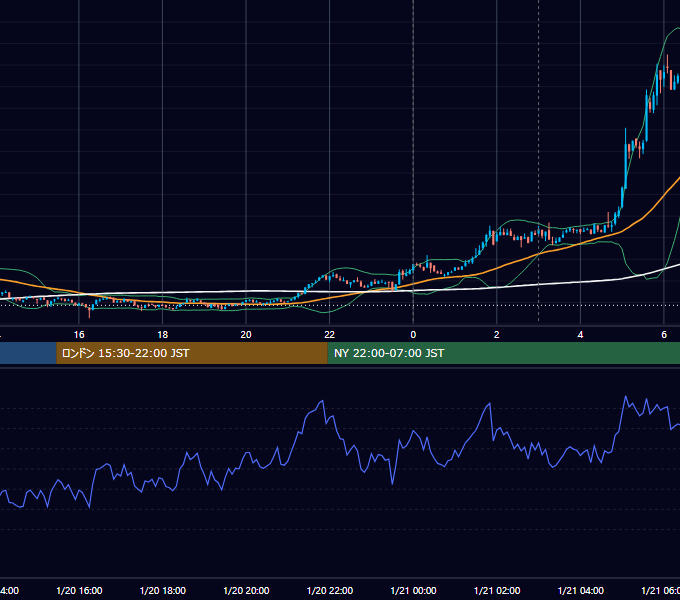Click the time axis label 0
The height and width of the screenshot is (600, 680).
click(x=413, y=335)
